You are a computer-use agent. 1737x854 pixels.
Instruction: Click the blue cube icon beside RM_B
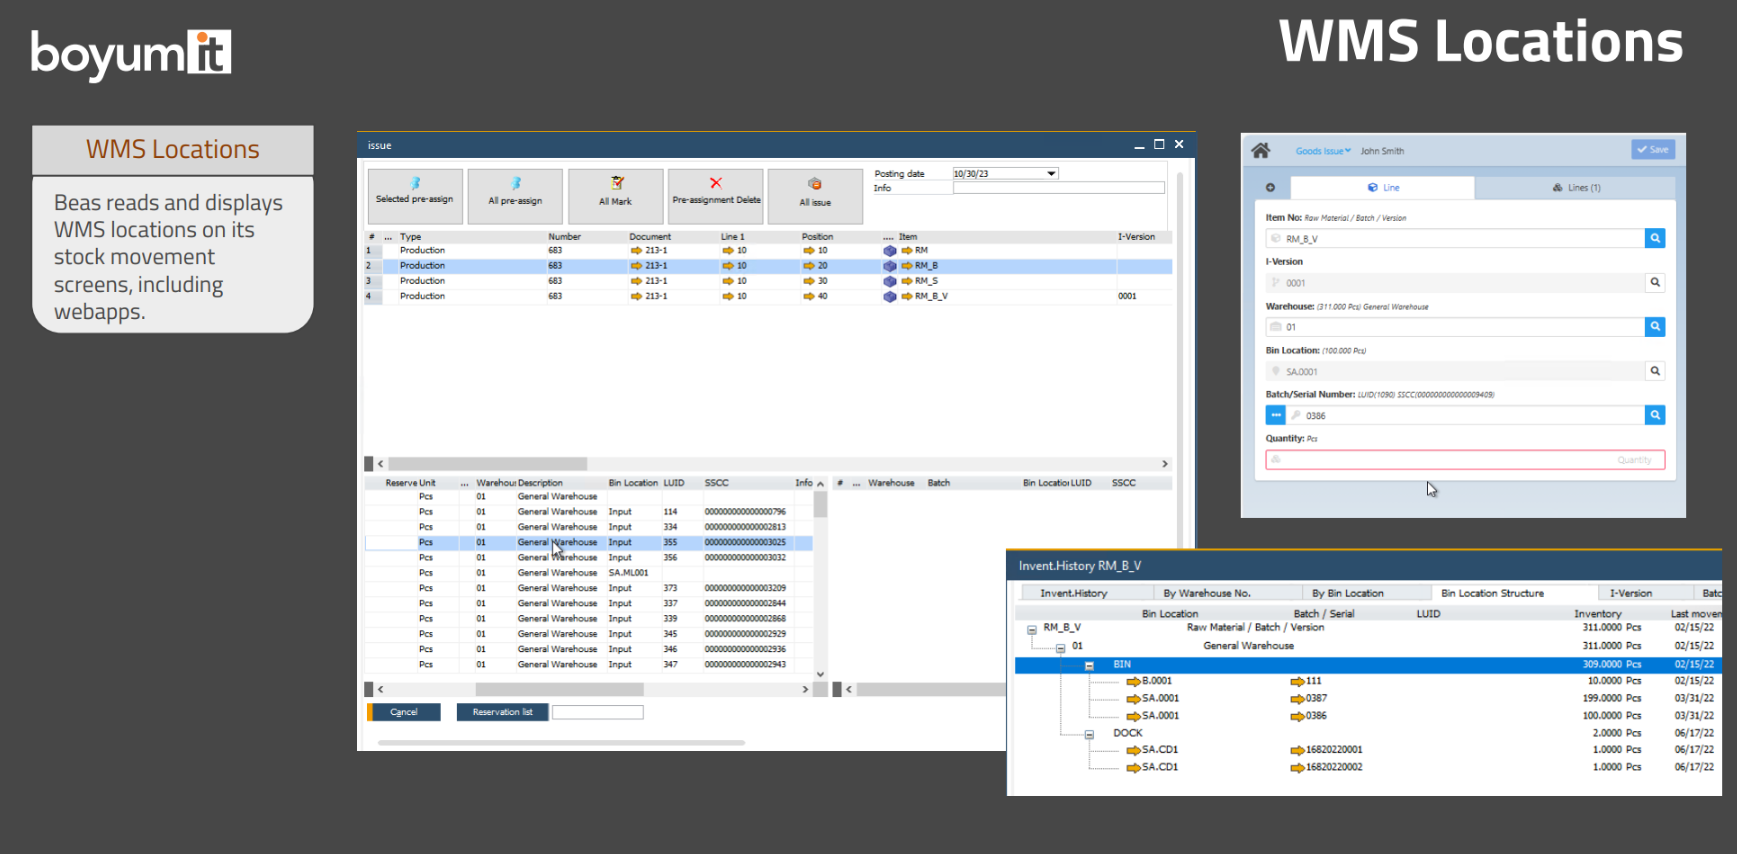pos(890,266)
